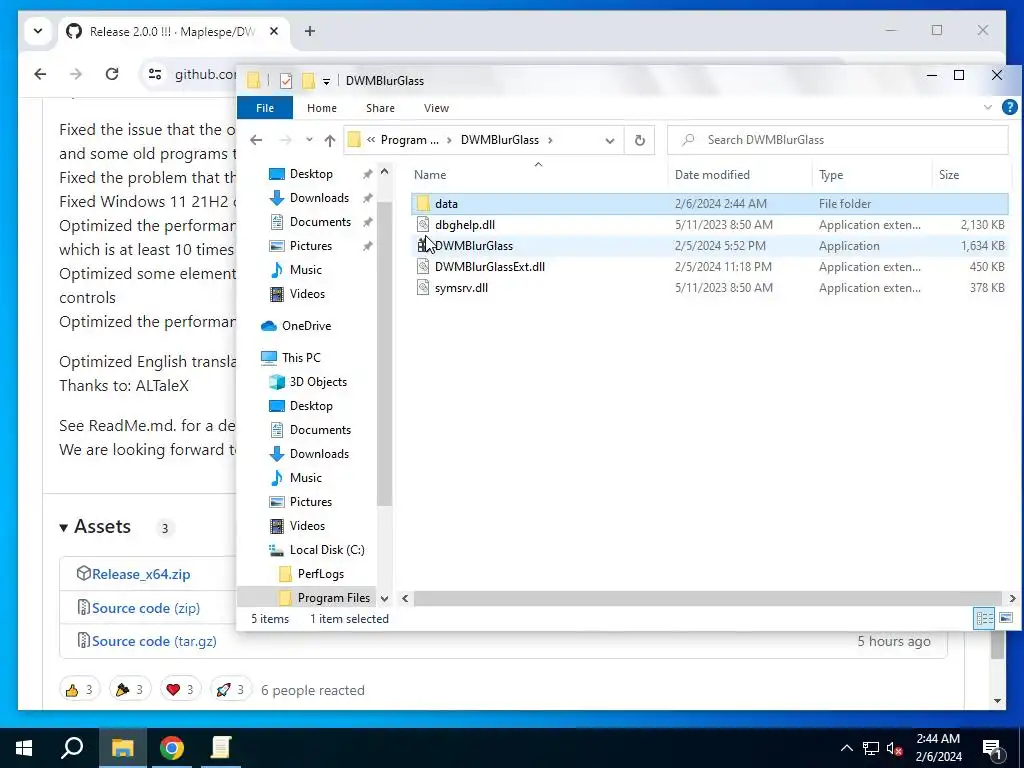Click Properties quick access toolbar icon

click(x=286, y=81)
